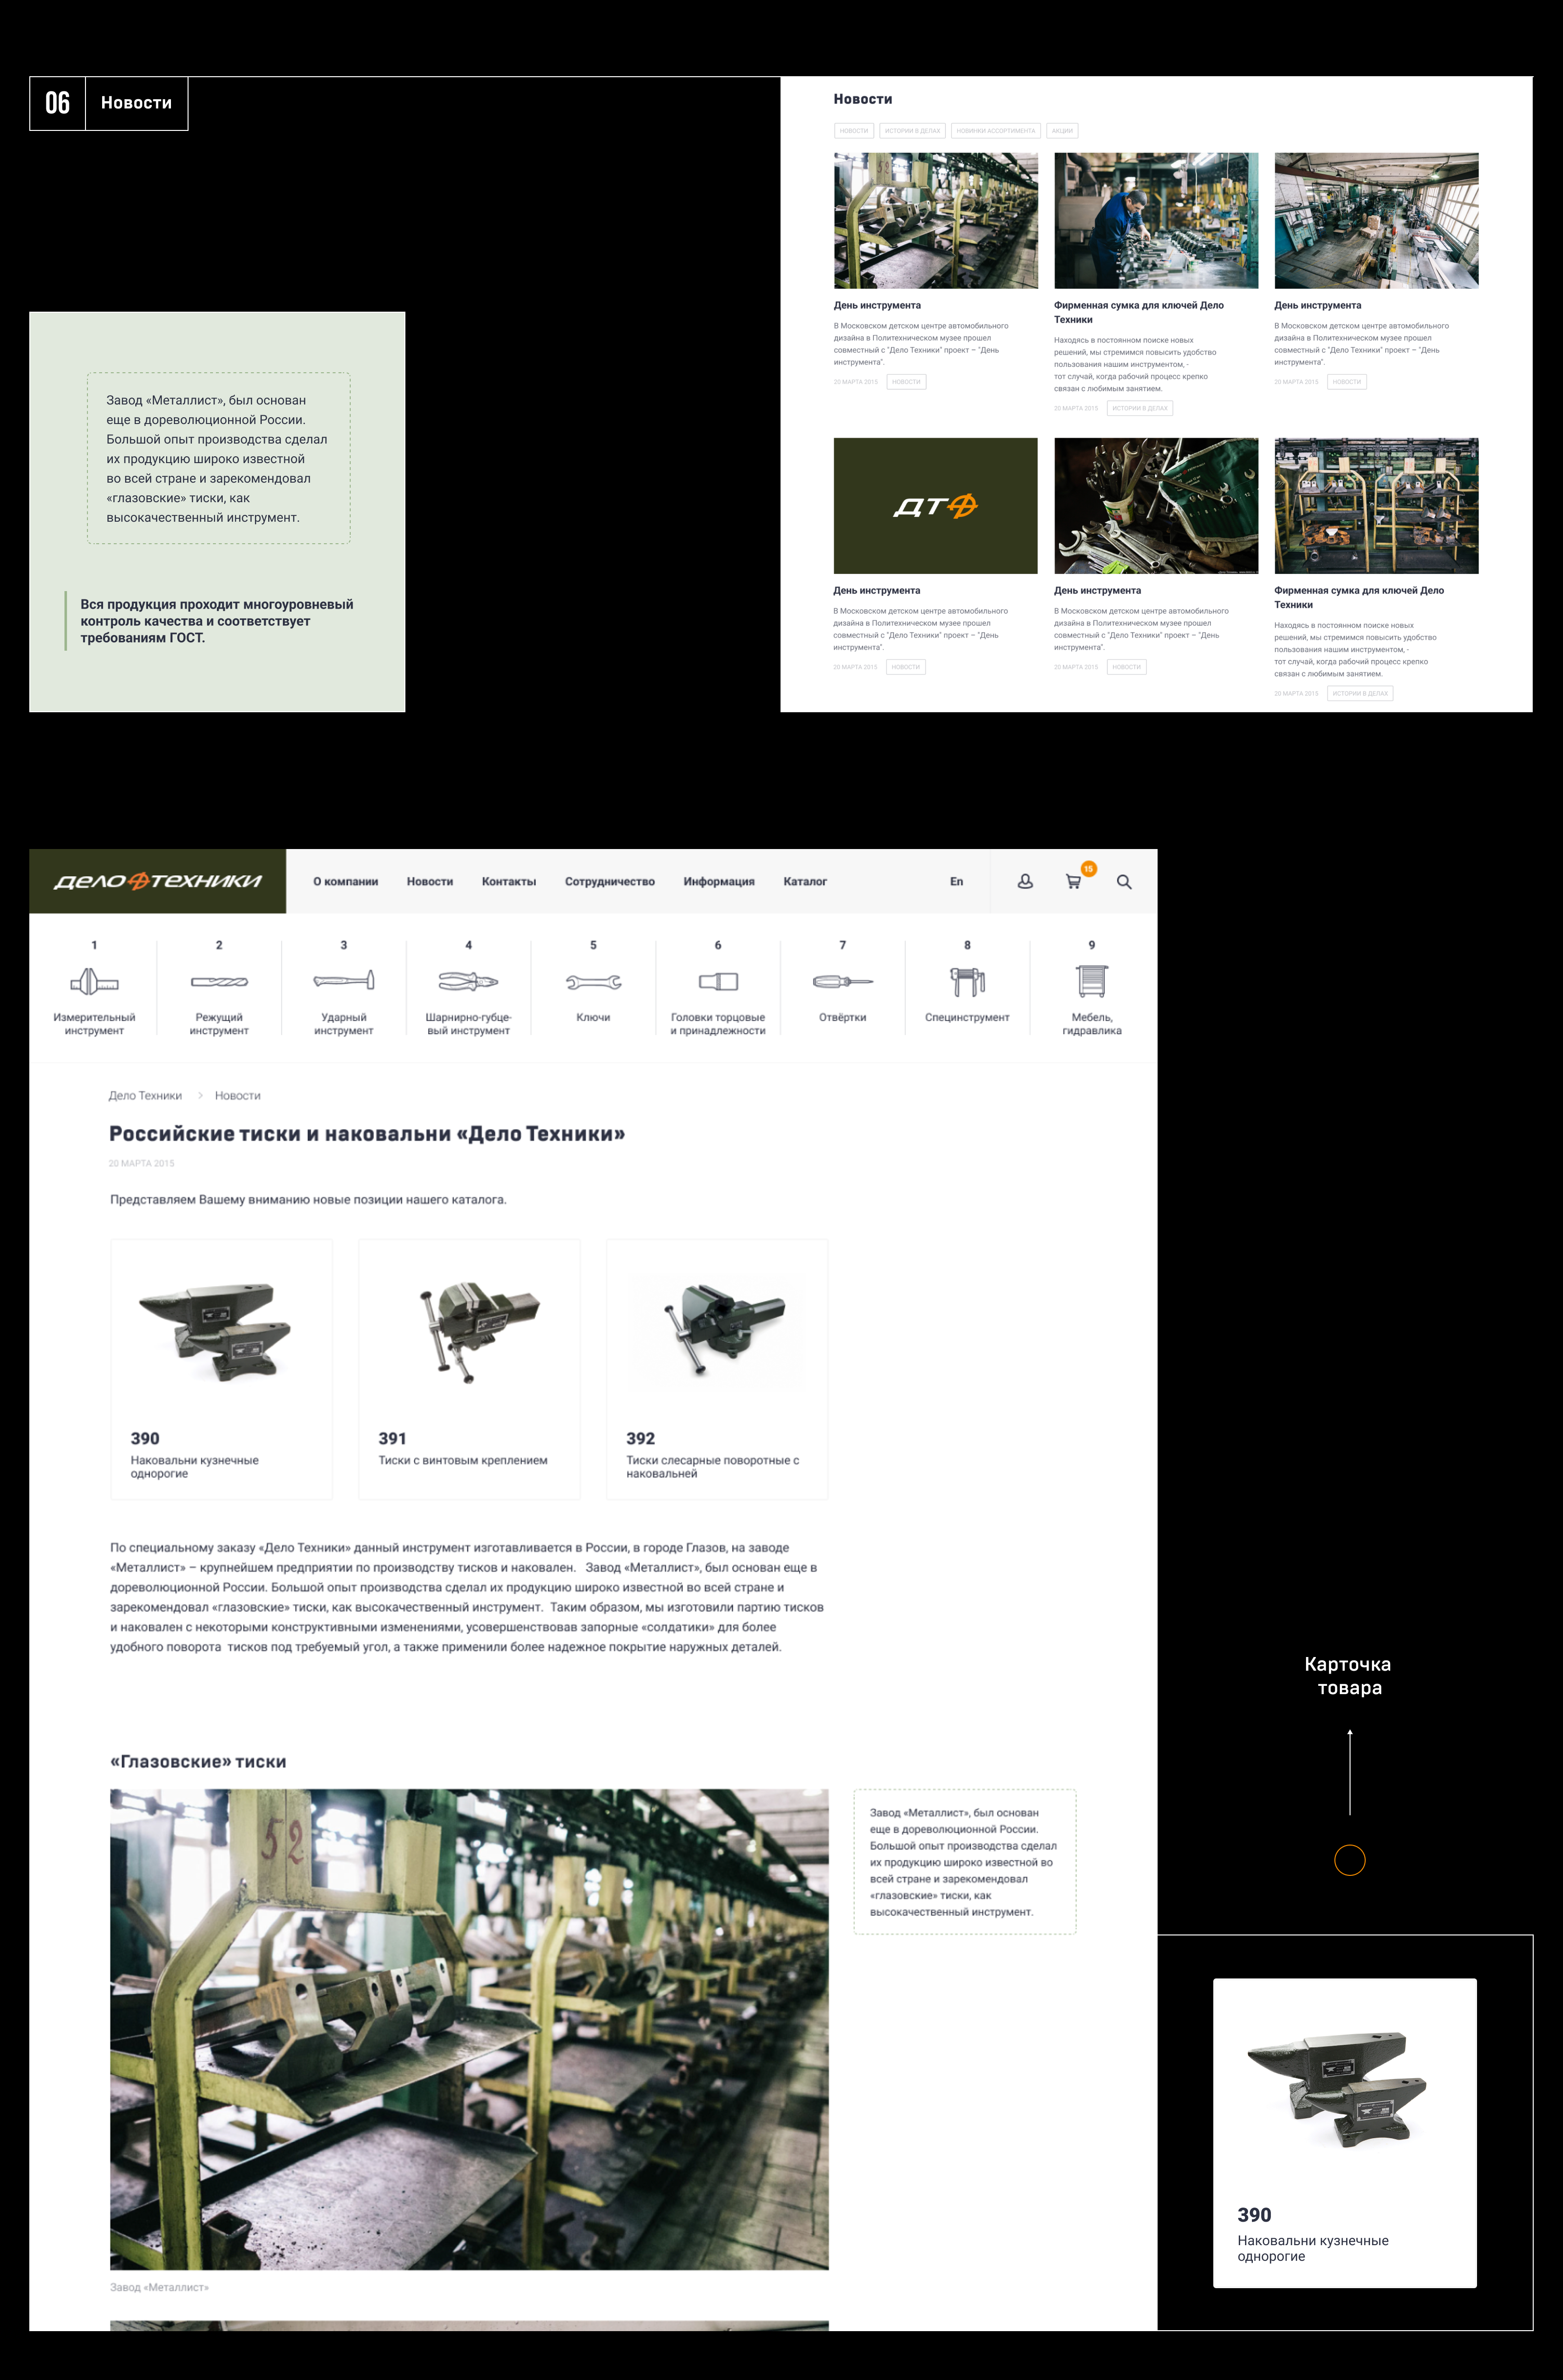Screen dimensions: 1563x2380
Task: Select the Wrench keys category icon
Action: 593,982
